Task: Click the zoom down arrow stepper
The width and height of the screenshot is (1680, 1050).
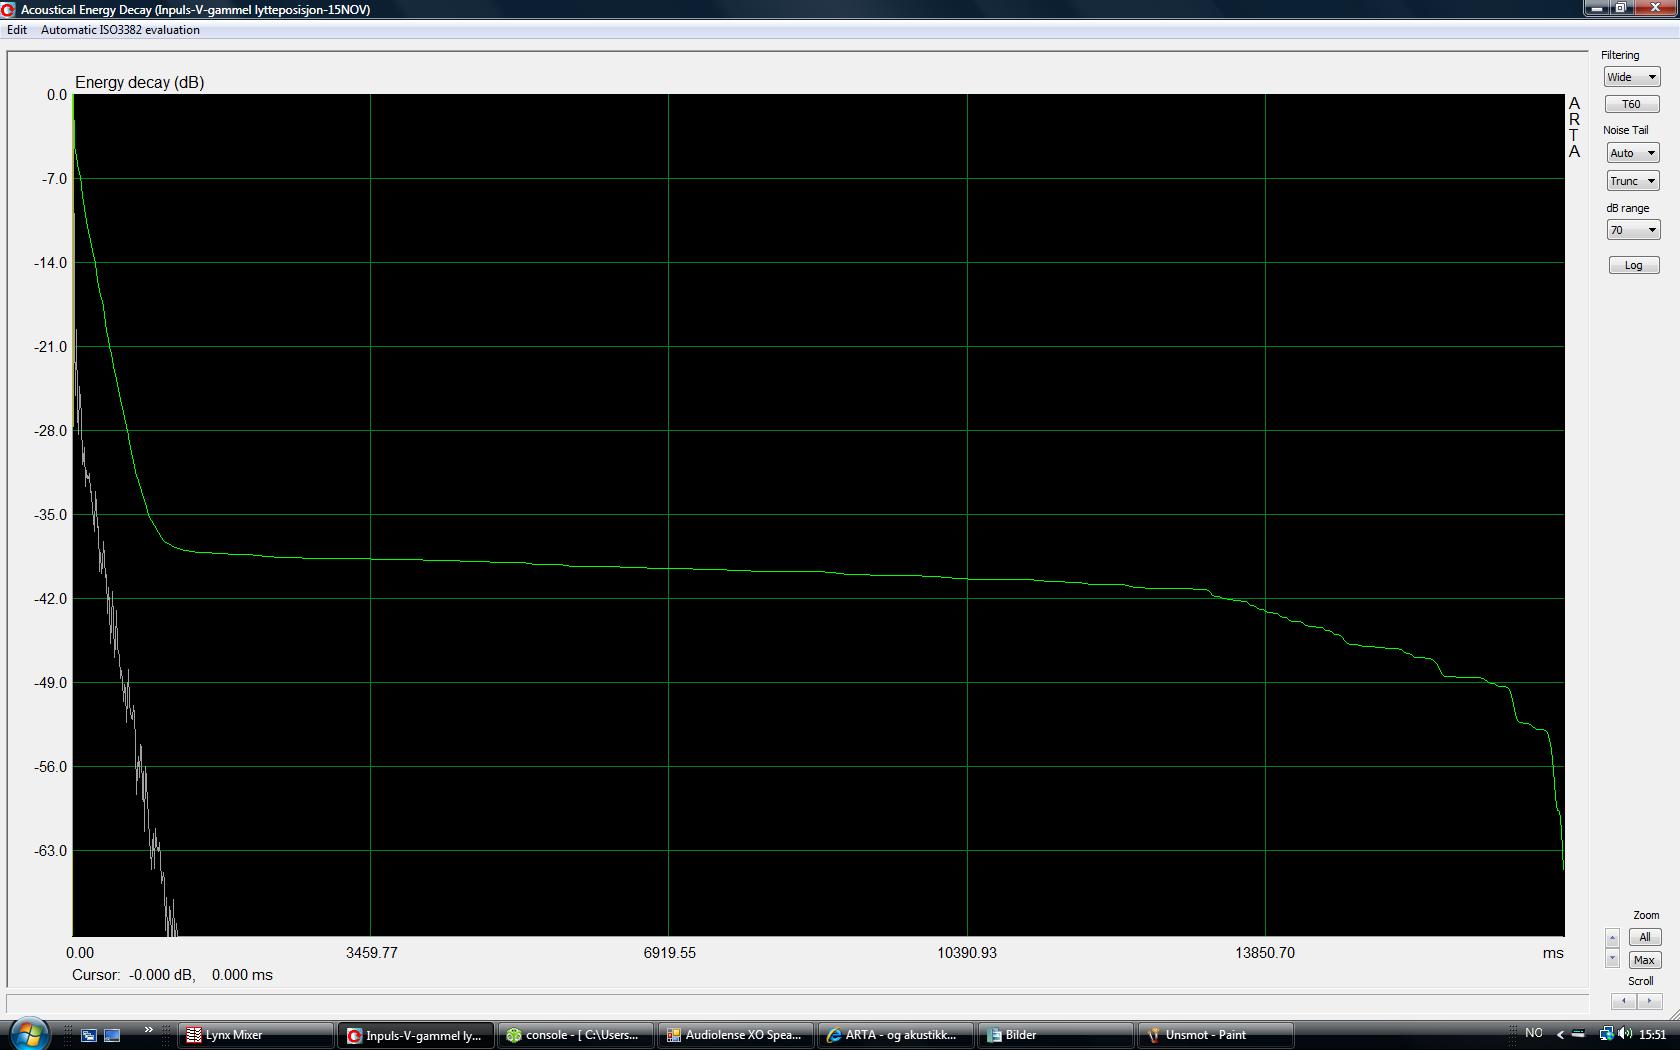Action: click(x=1612, y=959)
